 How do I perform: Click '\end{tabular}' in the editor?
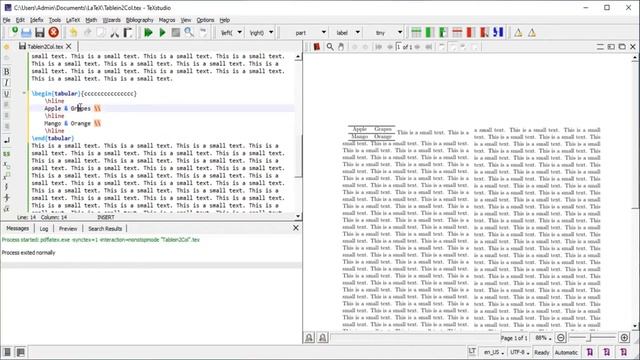pyautogui.click(x=53, y=138)
